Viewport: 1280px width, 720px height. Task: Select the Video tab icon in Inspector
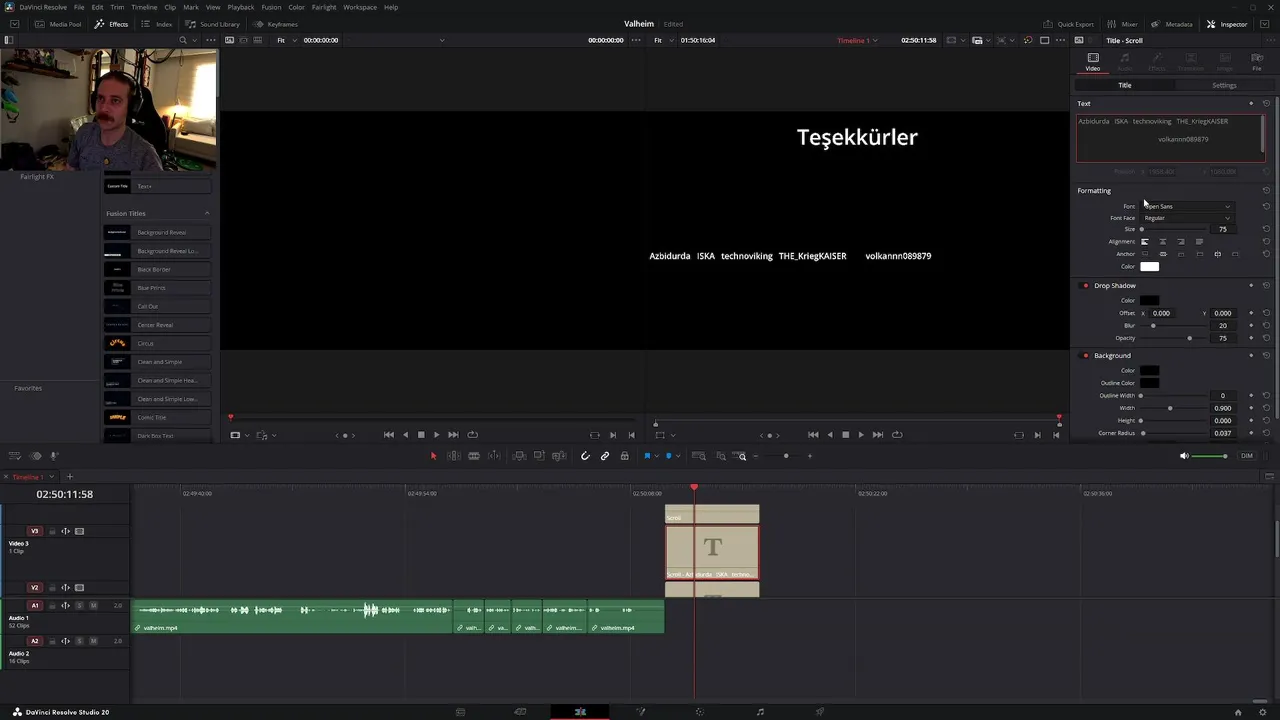tap(1092, 62)
